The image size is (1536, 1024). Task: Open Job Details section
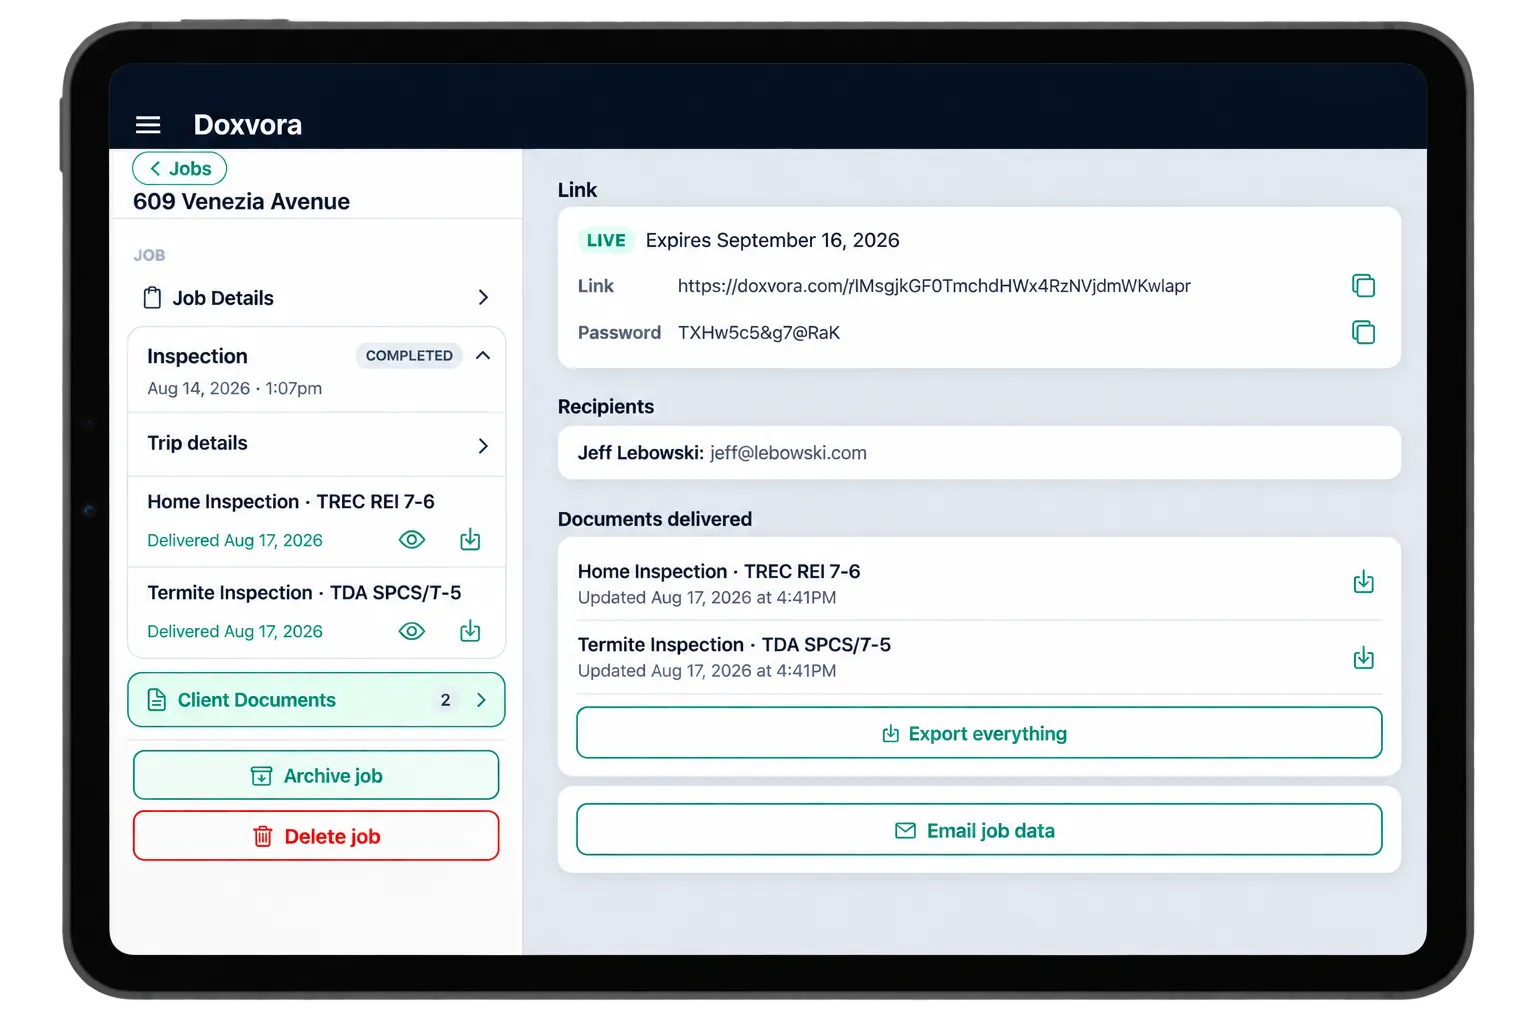tap(316, 298)
